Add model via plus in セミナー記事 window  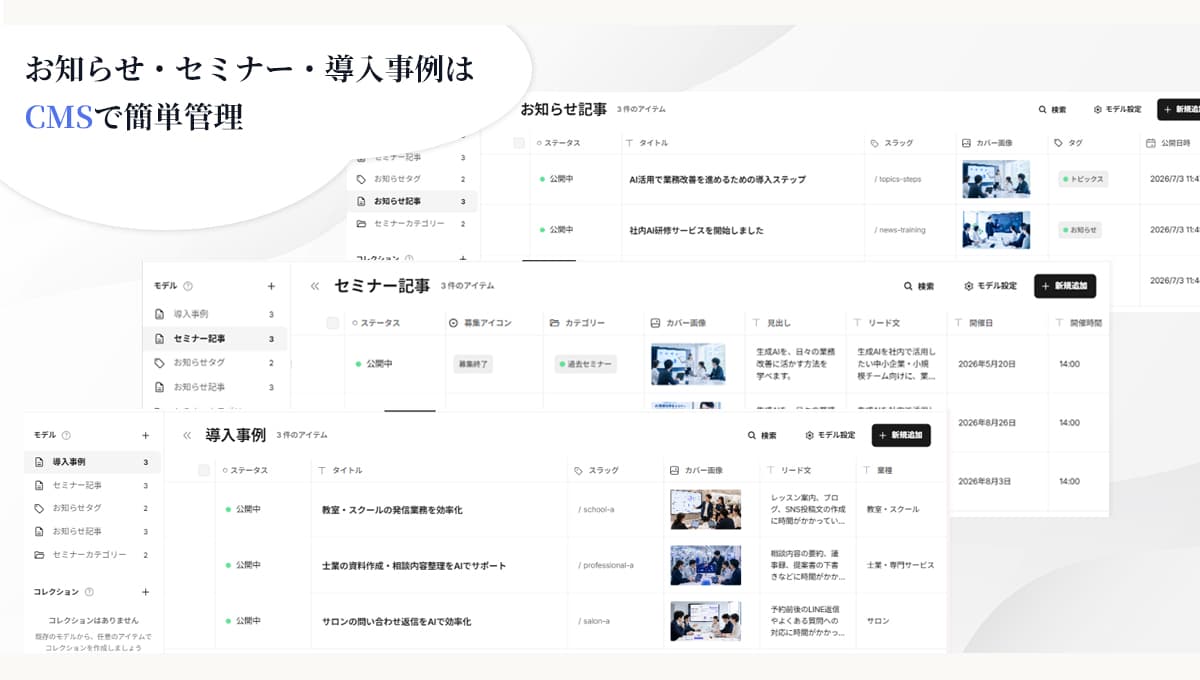pos(271,286)
